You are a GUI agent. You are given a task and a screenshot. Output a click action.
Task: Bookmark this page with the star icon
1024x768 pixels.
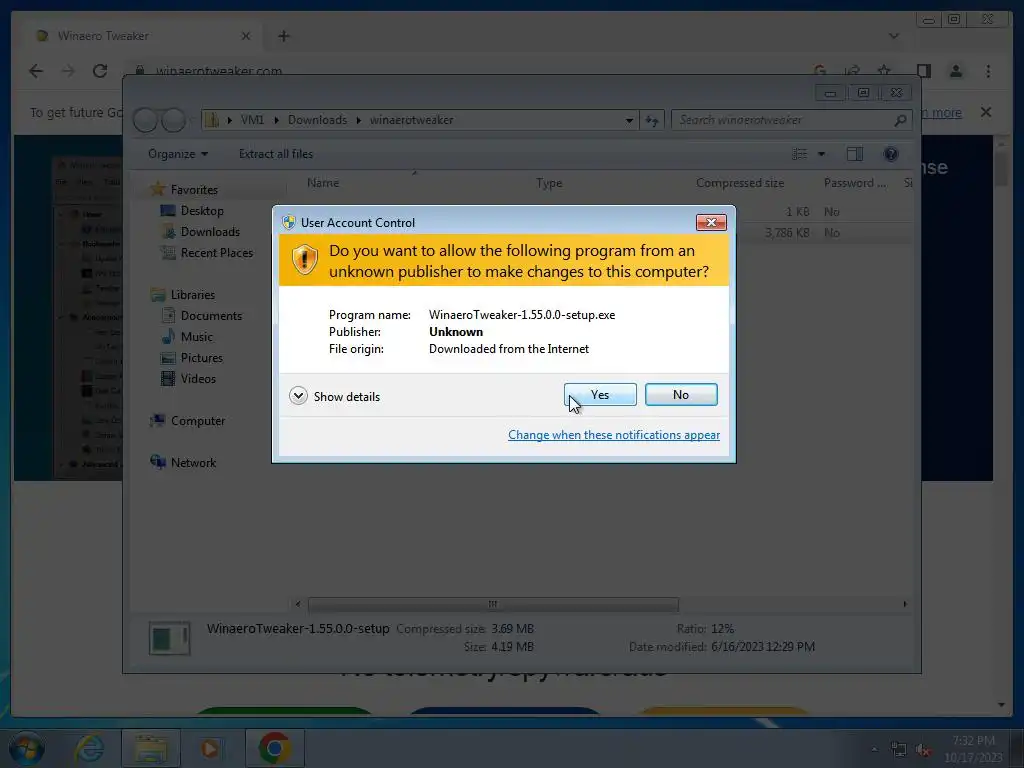[x=884, y=71]
